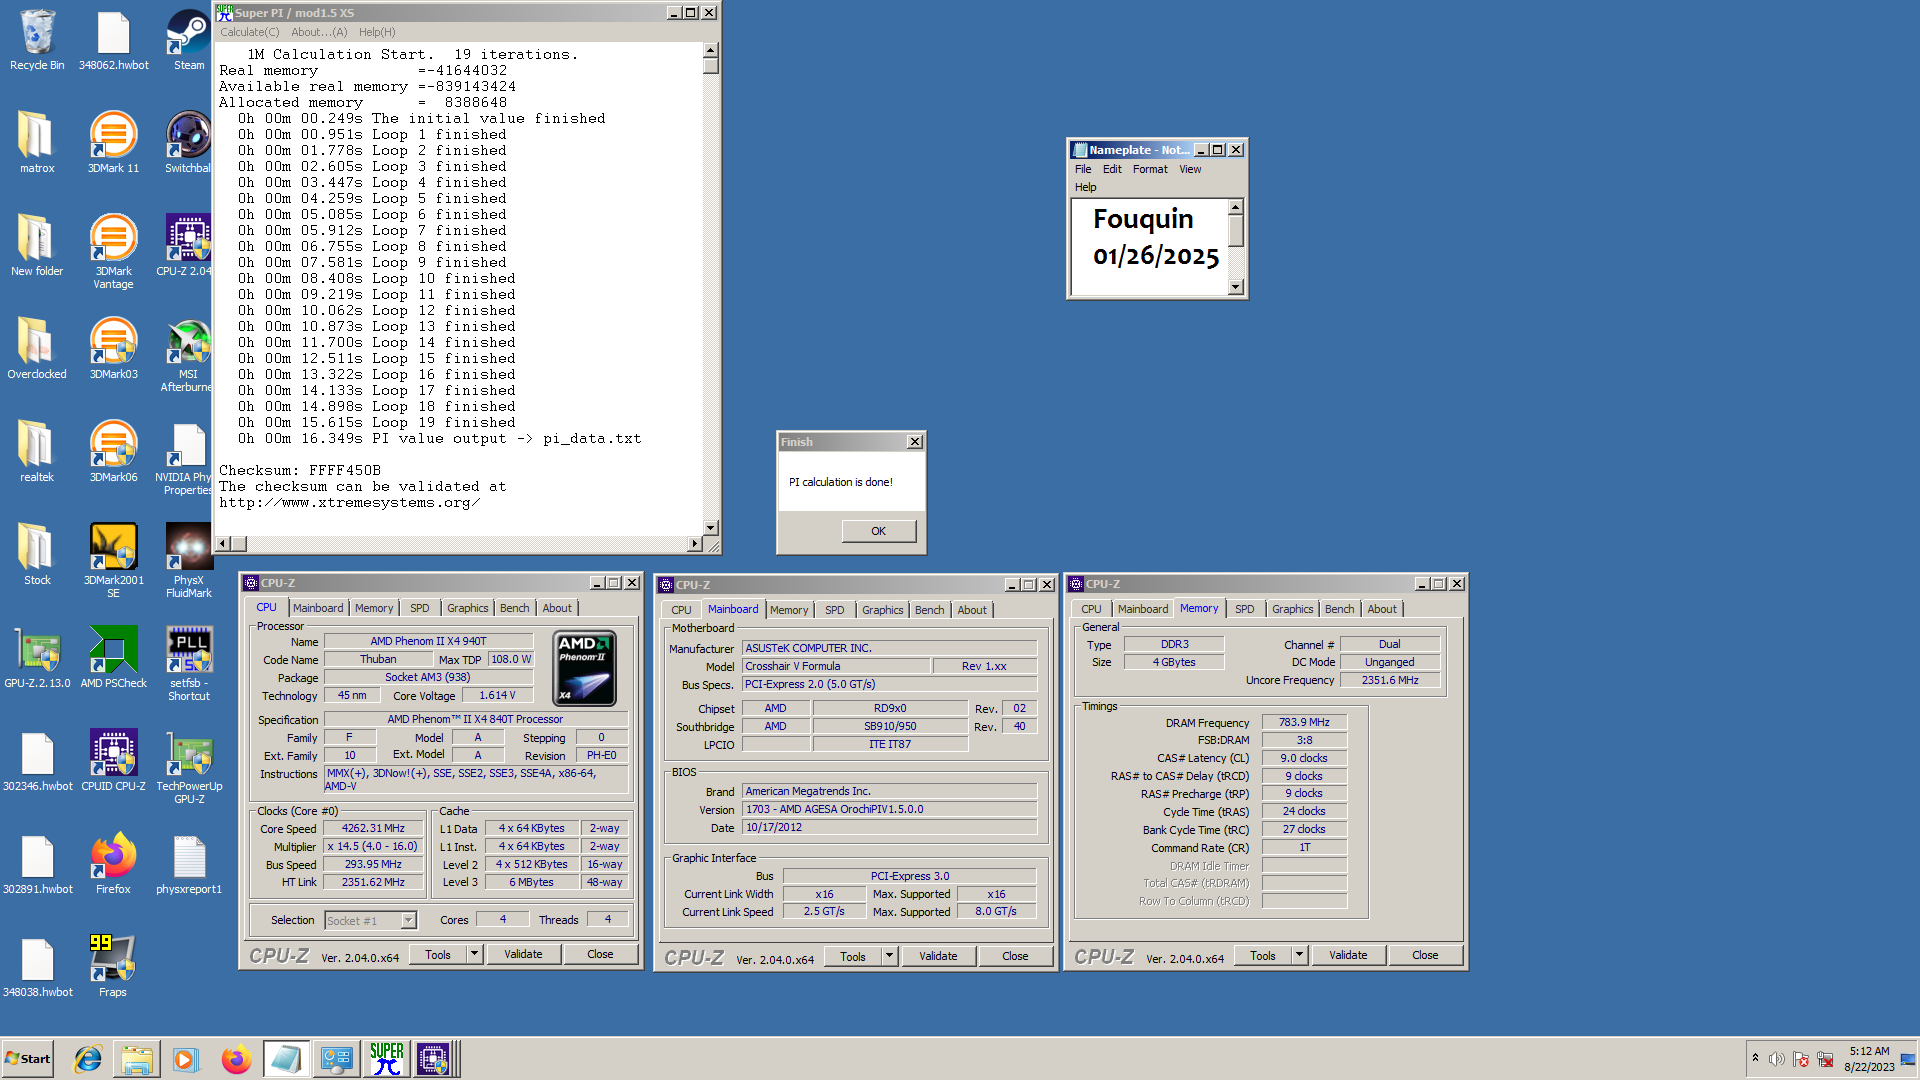Switch to Memory tab in CPU tab CPU-Z window
The width and height of the screenshot is (1920, 1080).
coord(374,608)
